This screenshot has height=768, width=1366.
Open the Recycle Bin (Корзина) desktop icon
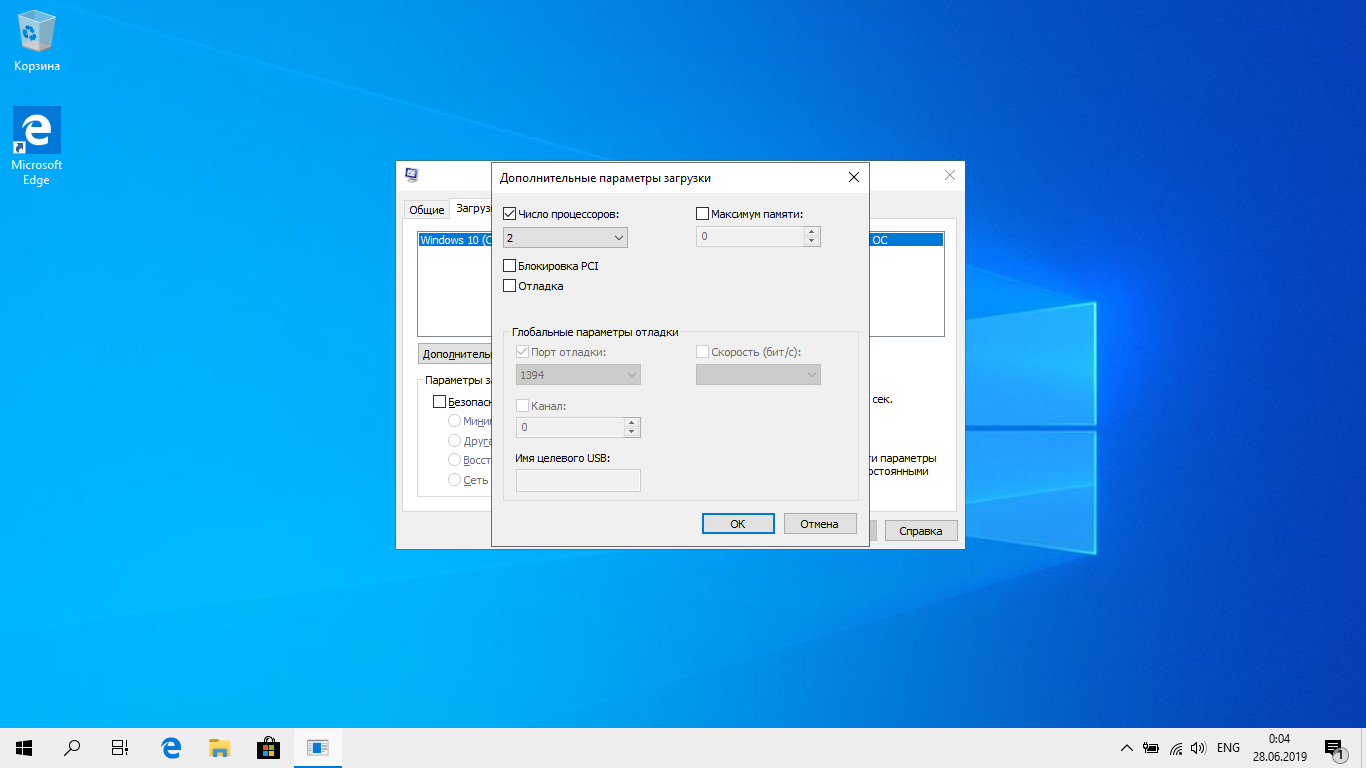tap(37, 40)
